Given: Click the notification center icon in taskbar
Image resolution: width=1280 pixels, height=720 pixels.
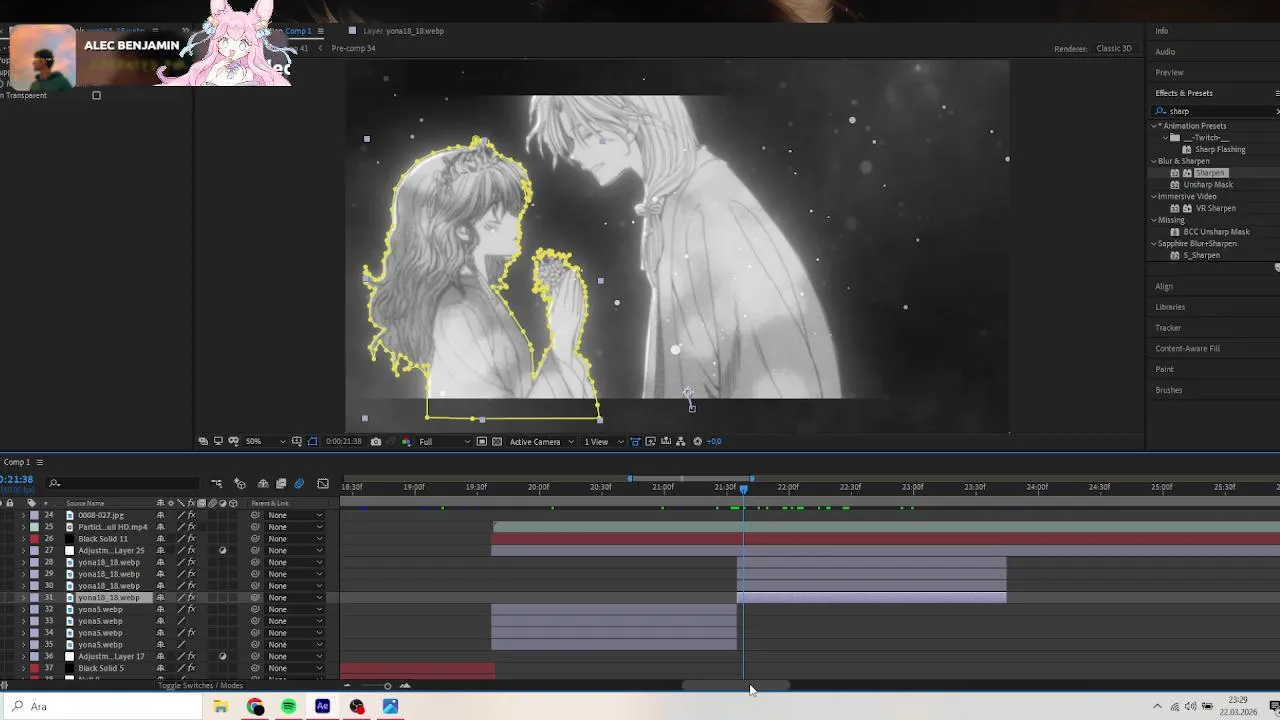Looking at the screenshot, I should tap(1273, 707).
